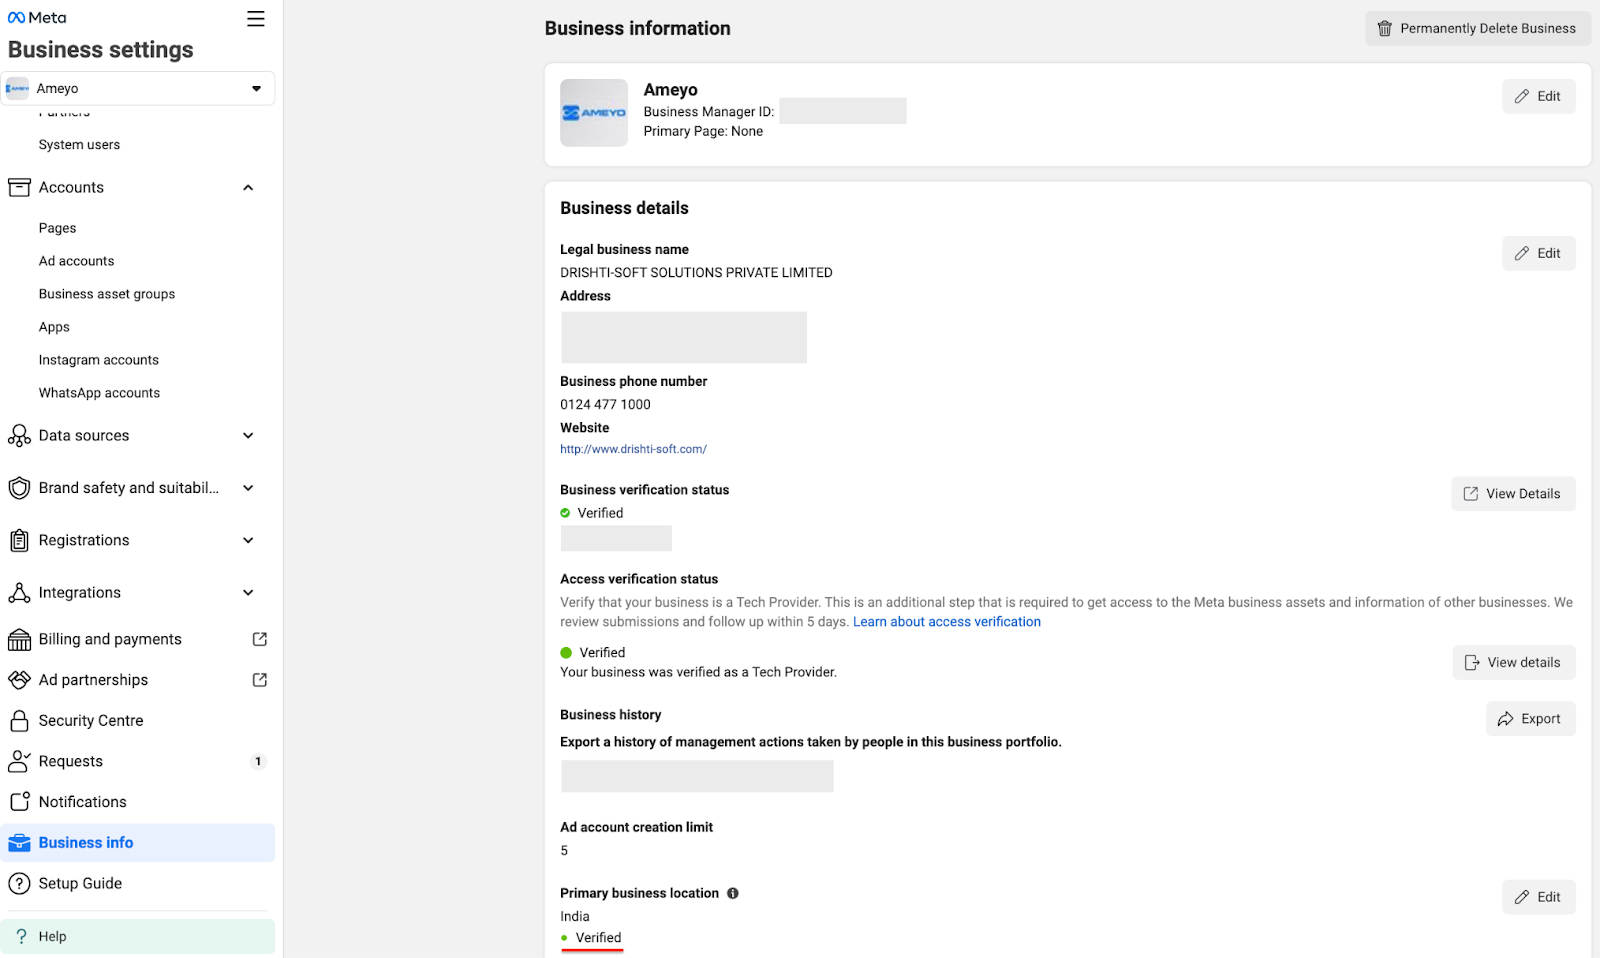Viewport: 1600px width, 958px height.
Task: Click the Billing and payments external link icon
Action: click(x=260, y=639)
